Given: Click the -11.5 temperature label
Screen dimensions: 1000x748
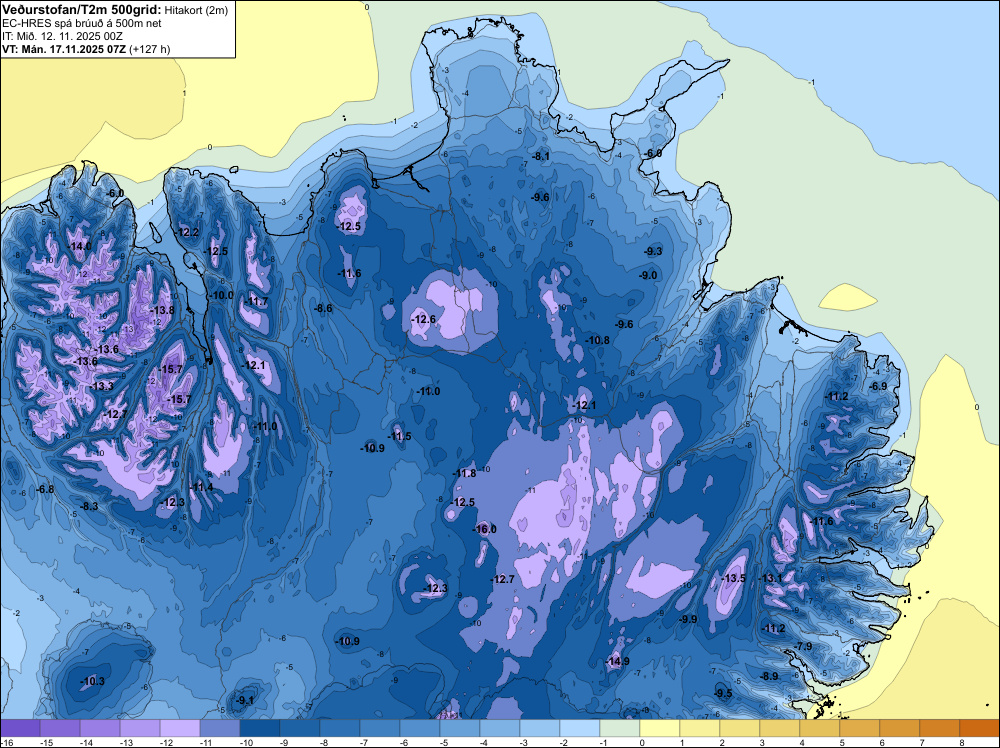Looking at the screenshot, I should (x=400, y=437).
